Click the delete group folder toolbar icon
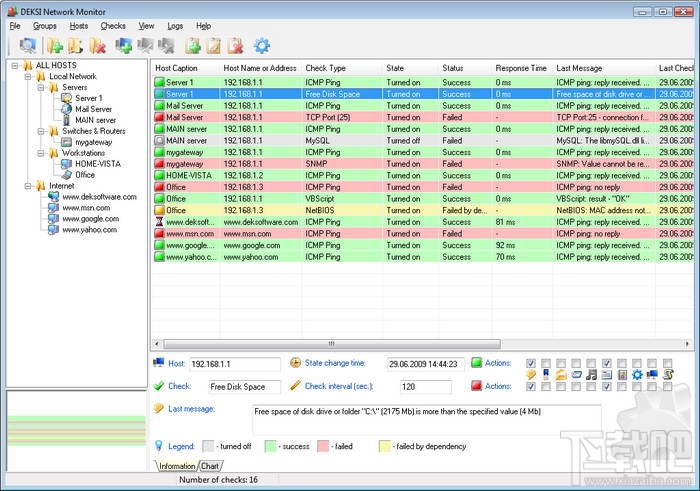Screen dimensions: 700x491 (x=98, y=45)
